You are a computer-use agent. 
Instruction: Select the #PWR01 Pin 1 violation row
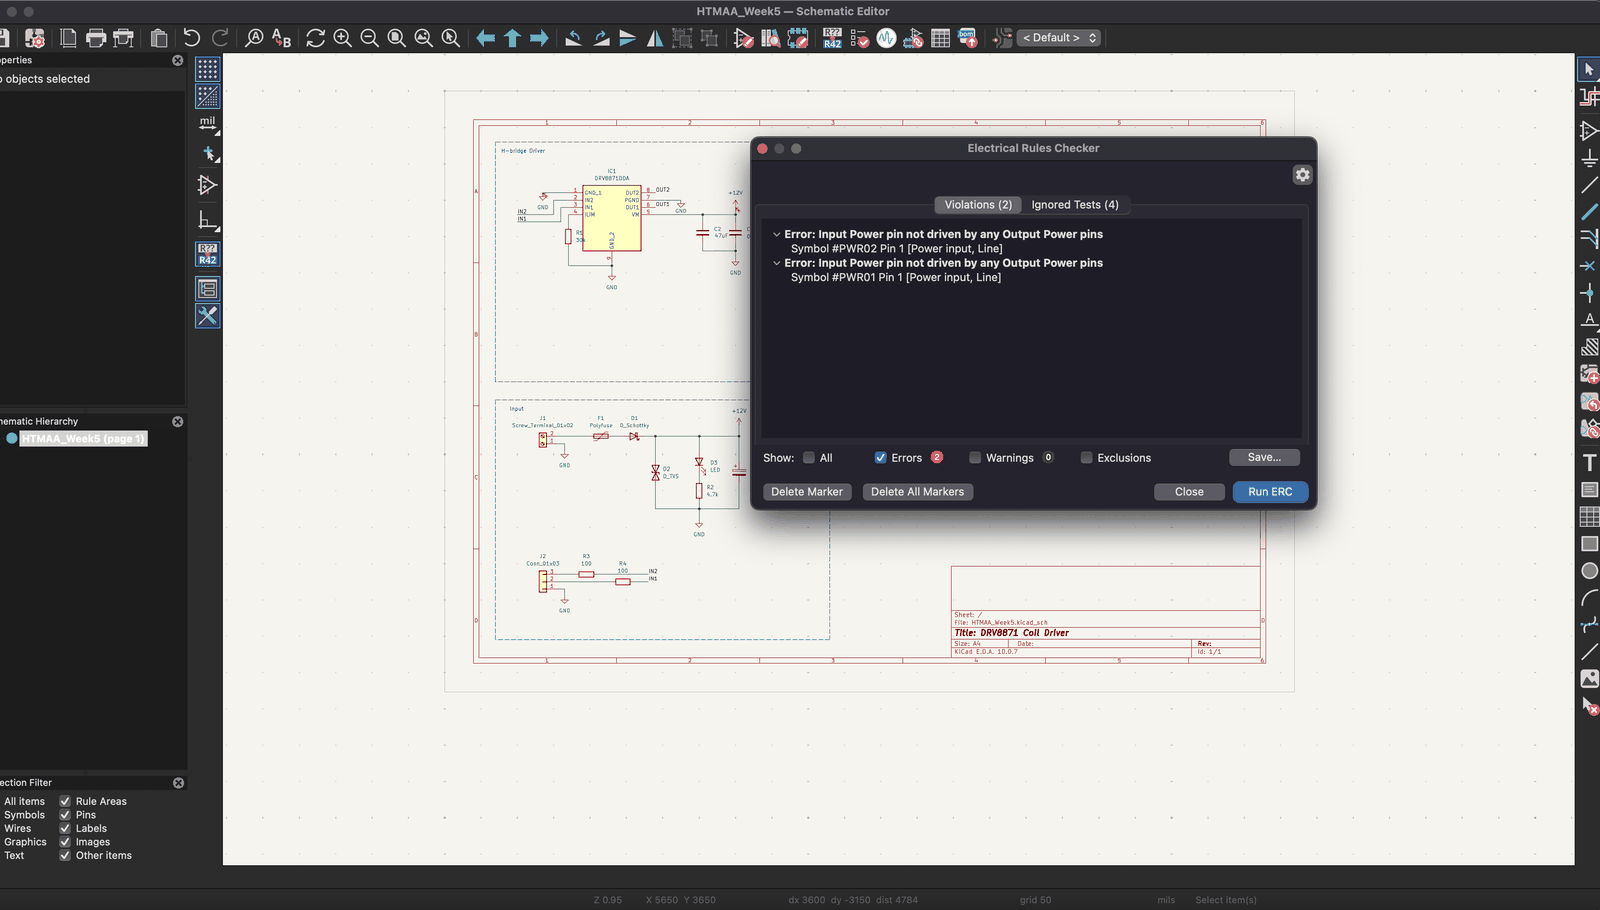click(895, 278)
